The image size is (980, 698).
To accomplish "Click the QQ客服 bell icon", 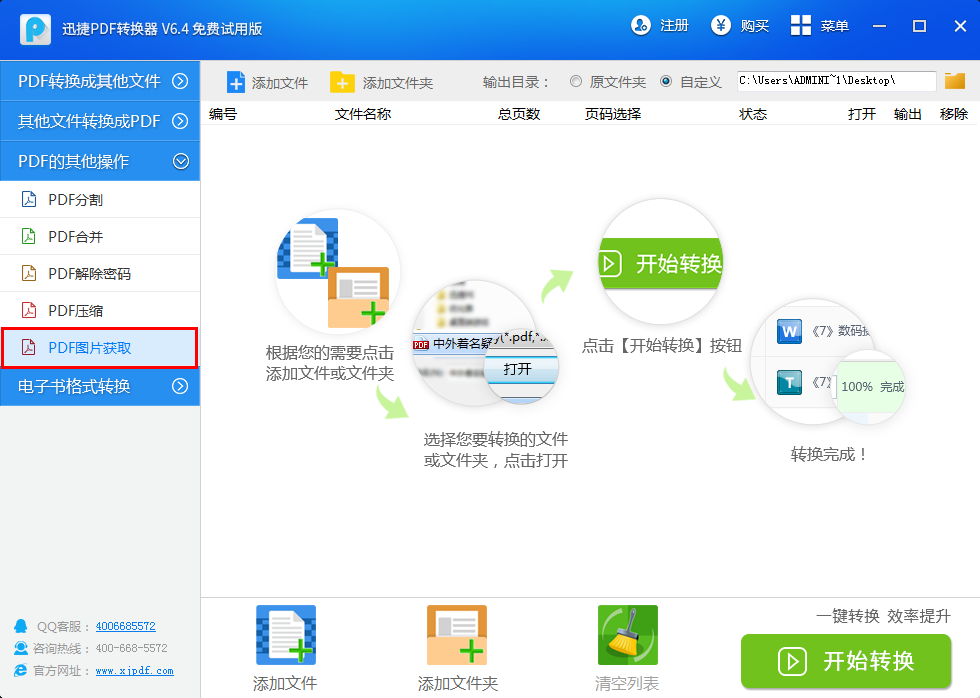I will click(x=21, y=626).
